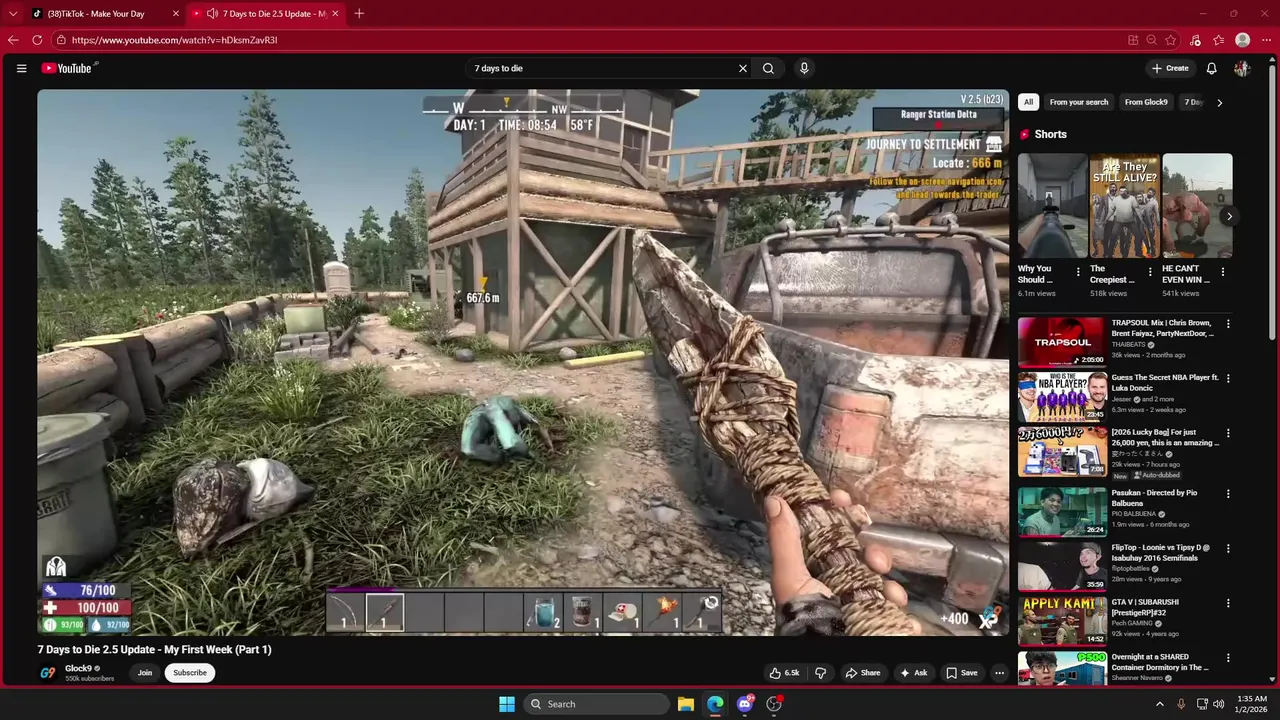Clear the search box with X

click(743, 68)
